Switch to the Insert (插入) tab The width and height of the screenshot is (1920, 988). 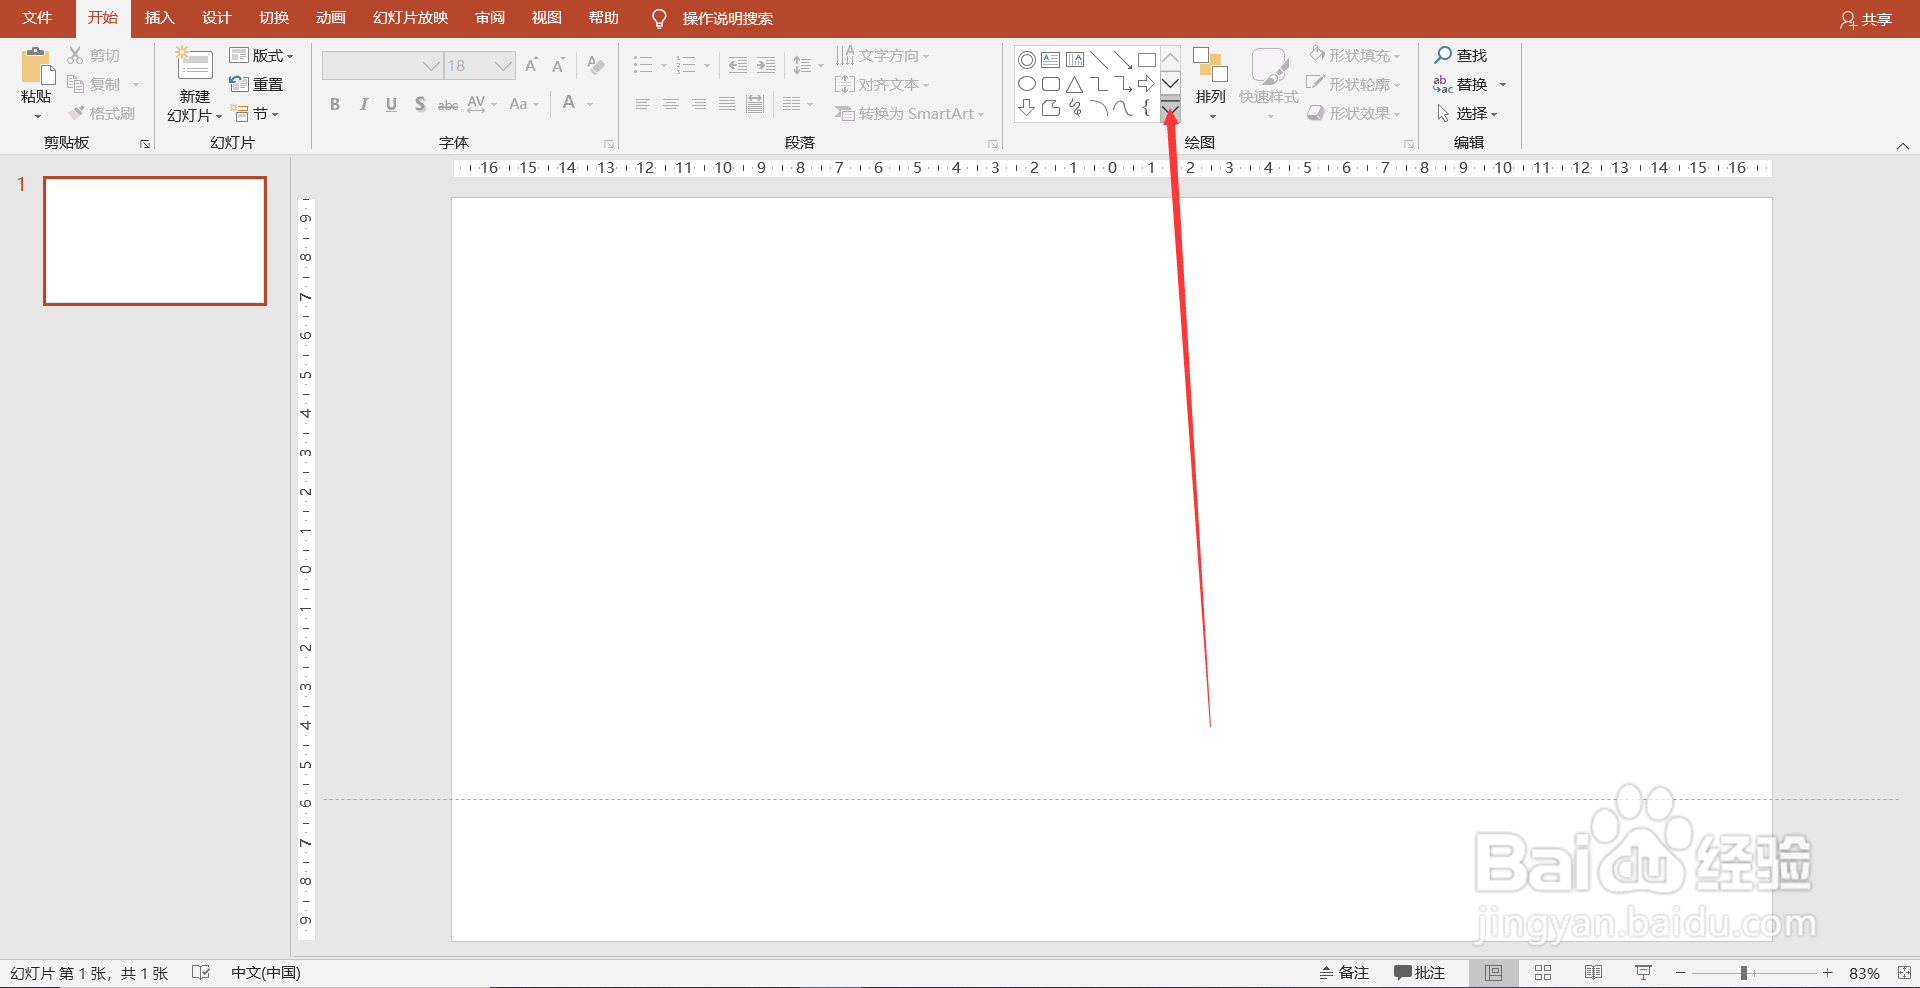[159, 18]
